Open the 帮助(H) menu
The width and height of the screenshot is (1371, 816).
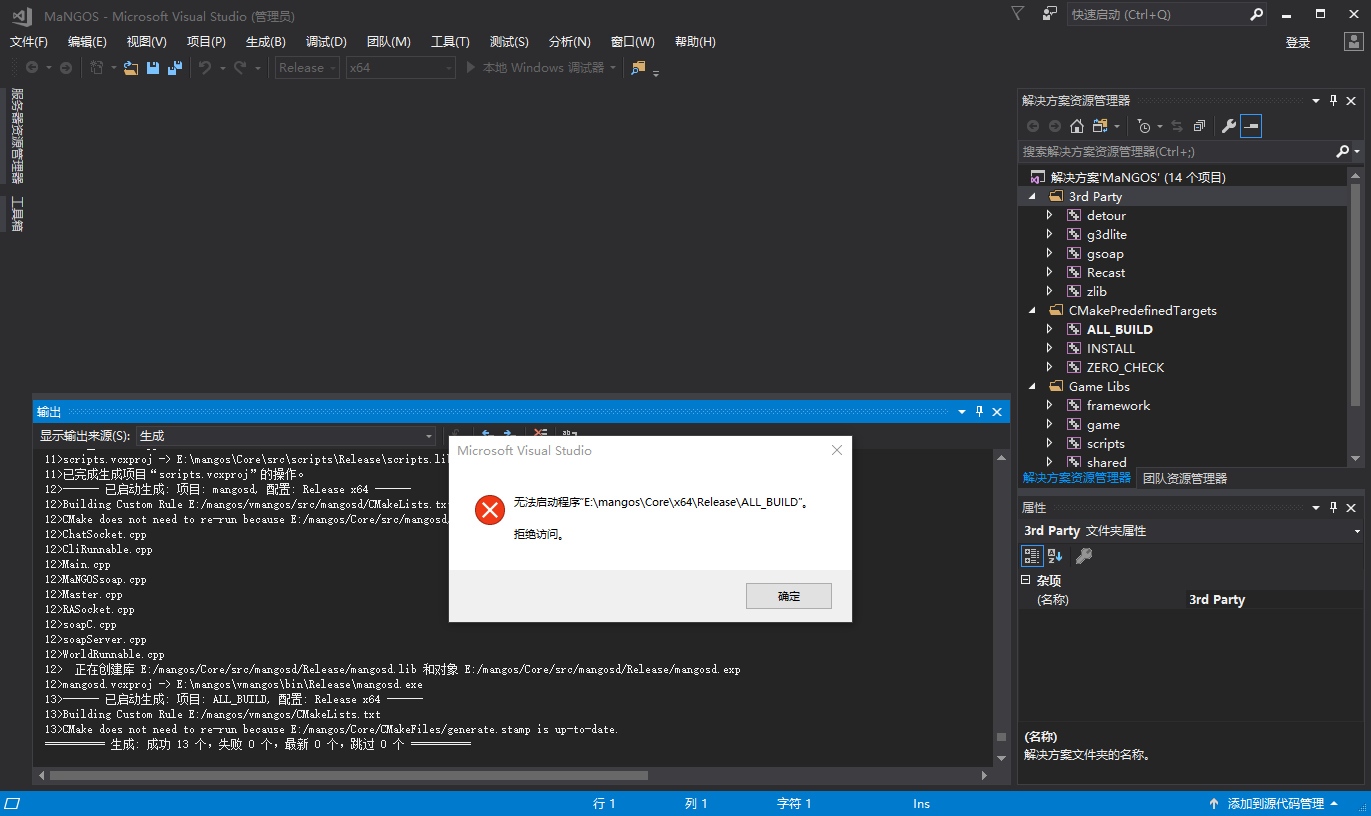[x=695, y=42]
